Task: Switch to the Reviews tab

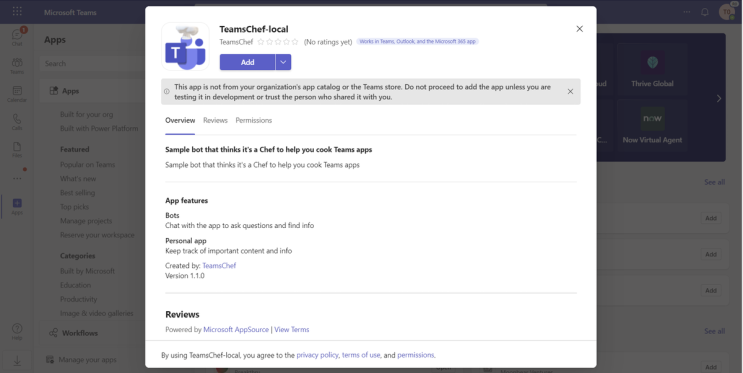Action: coord(215,120)
